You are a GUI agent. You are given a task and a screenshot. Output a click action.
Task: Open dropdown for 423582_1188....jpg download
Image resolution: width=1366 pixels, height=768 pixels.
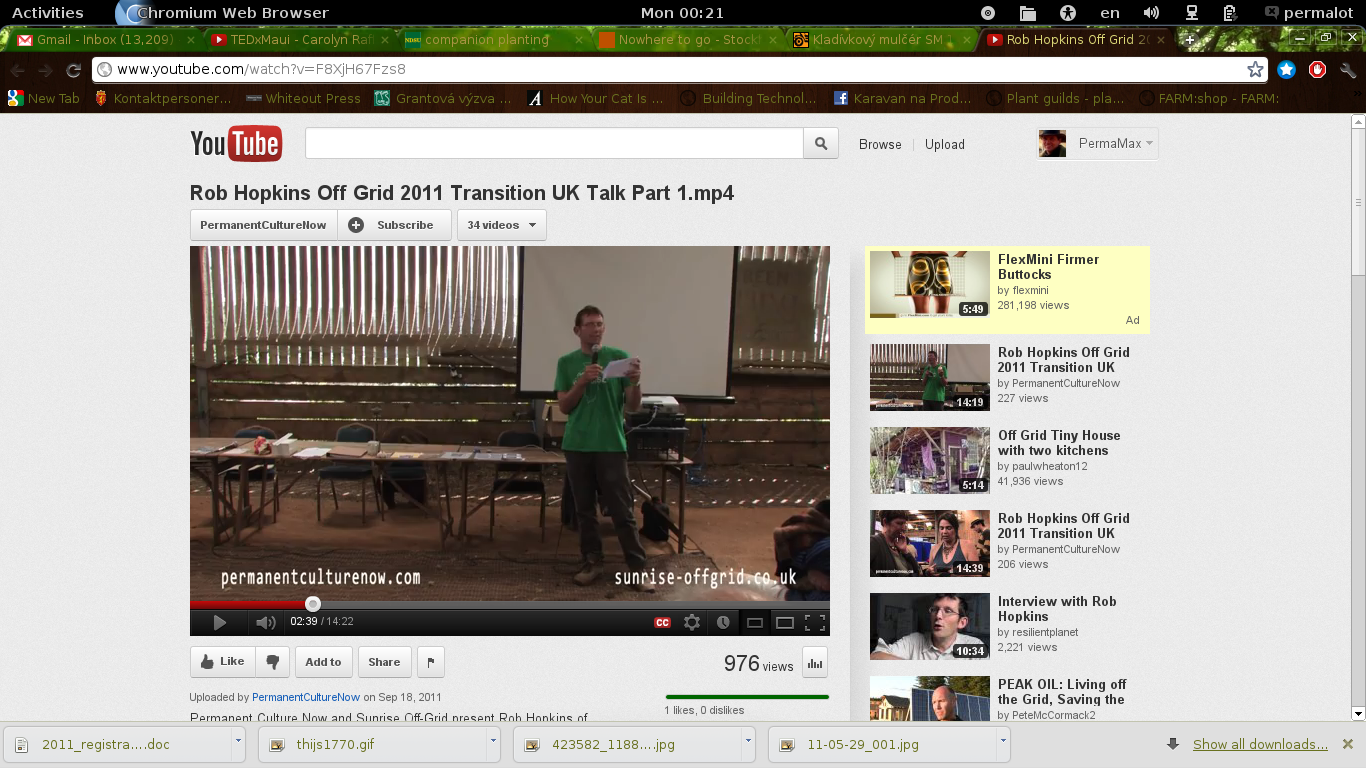[748, 743]
